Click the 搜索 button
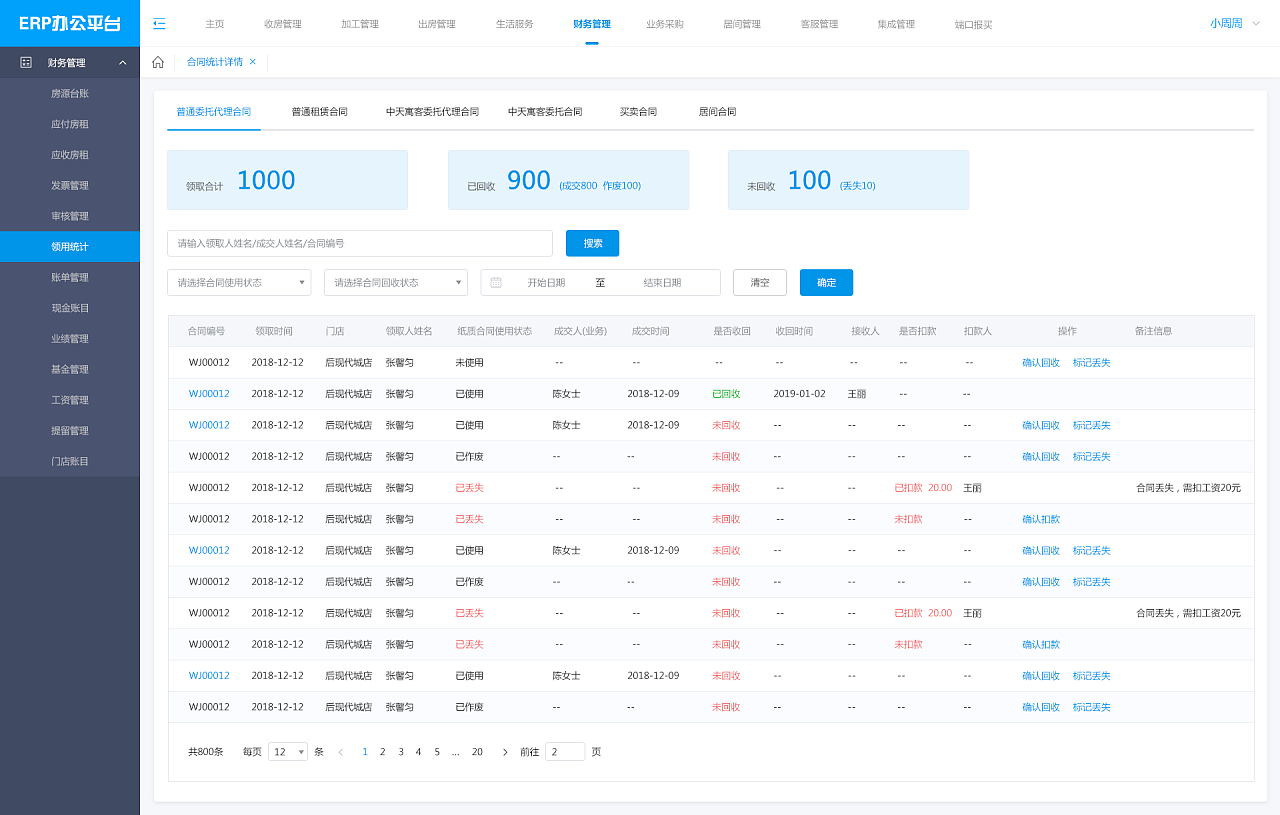The image size is (1280, 815). [x=592, y=243]
